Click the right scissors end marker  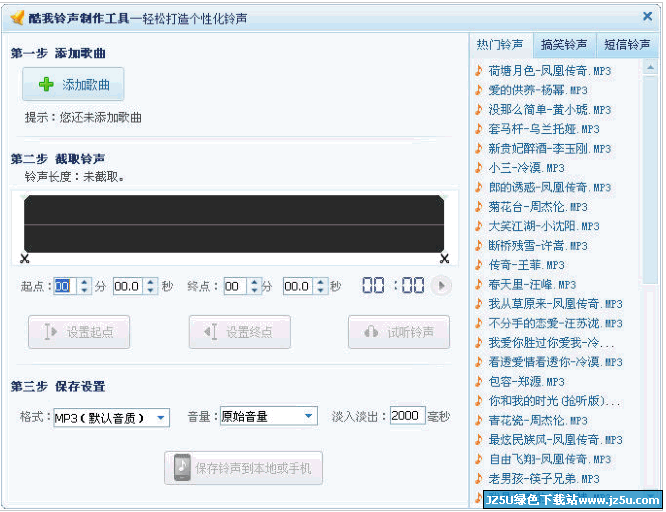pyautogui.click(x=444, y=258)
